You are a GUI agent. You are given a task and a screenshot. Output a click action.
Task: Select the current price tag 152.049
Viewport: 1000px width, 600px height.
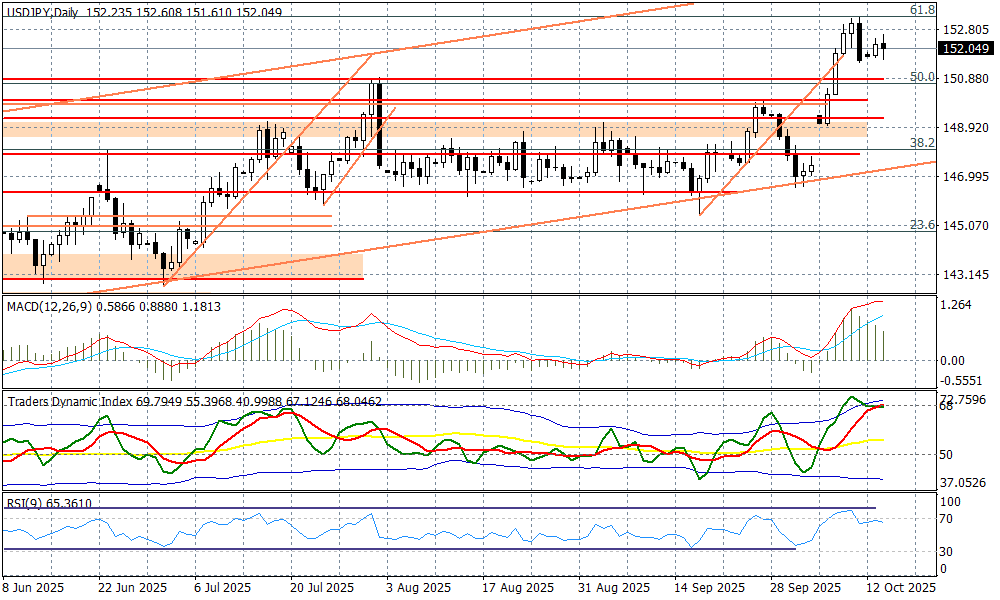[x=966, y=49]
